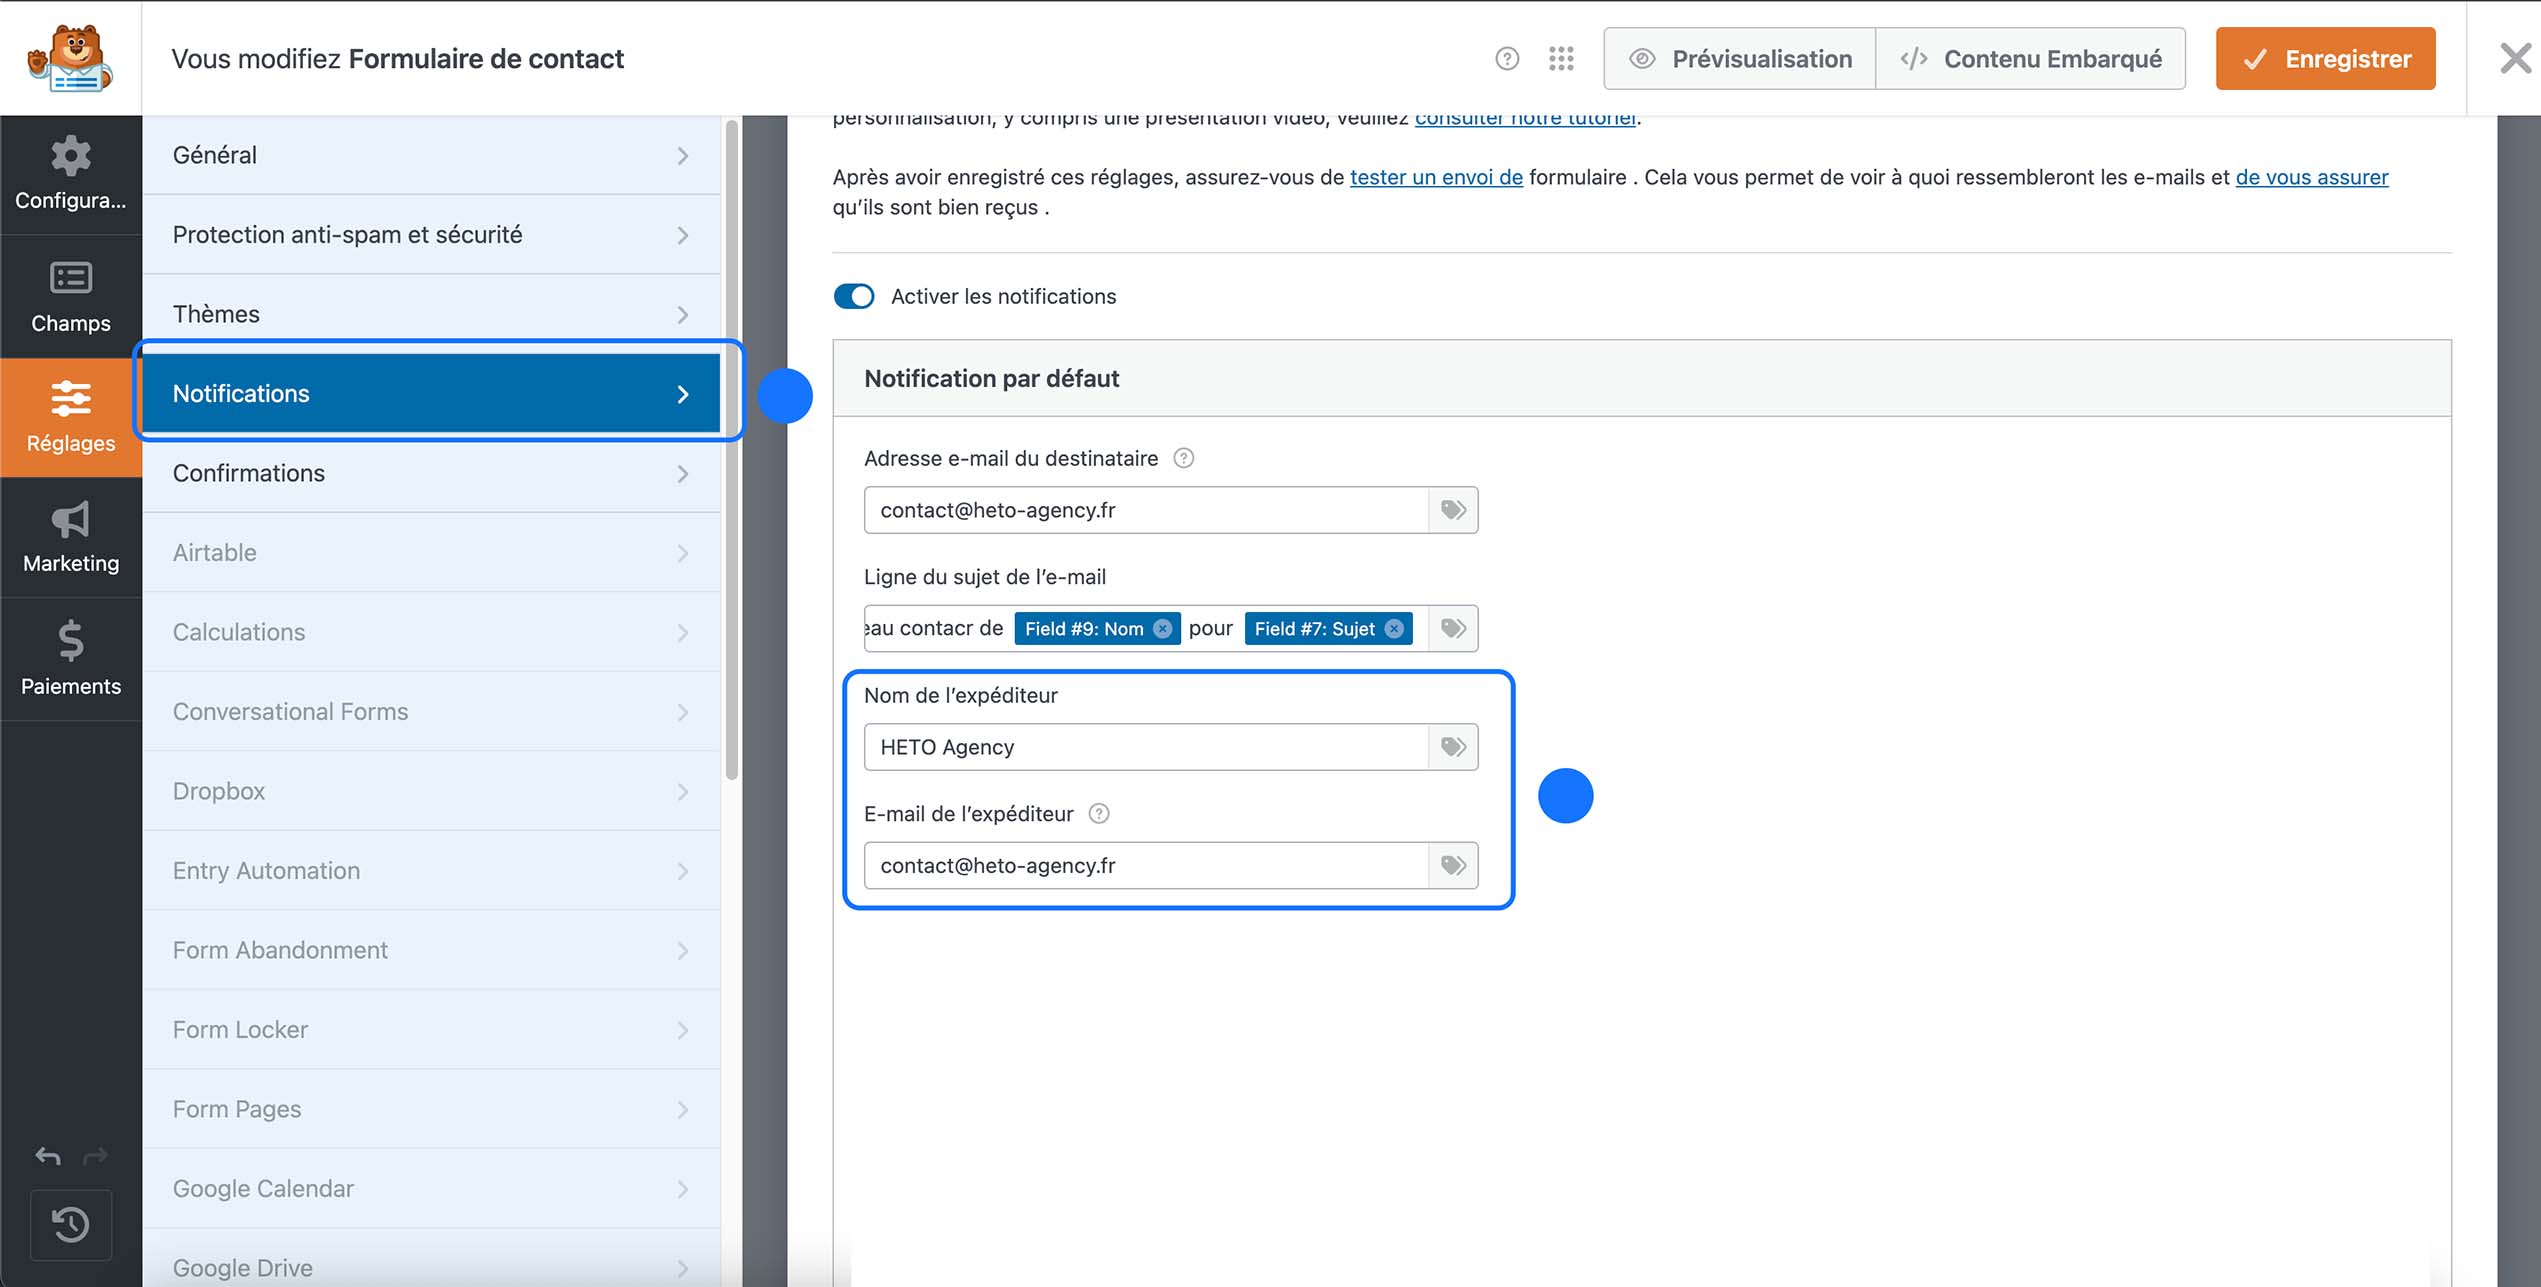The image size is (2541, 1287).
Task: Click the help question mark near Prévisualisation
Action: (1506, 58)
